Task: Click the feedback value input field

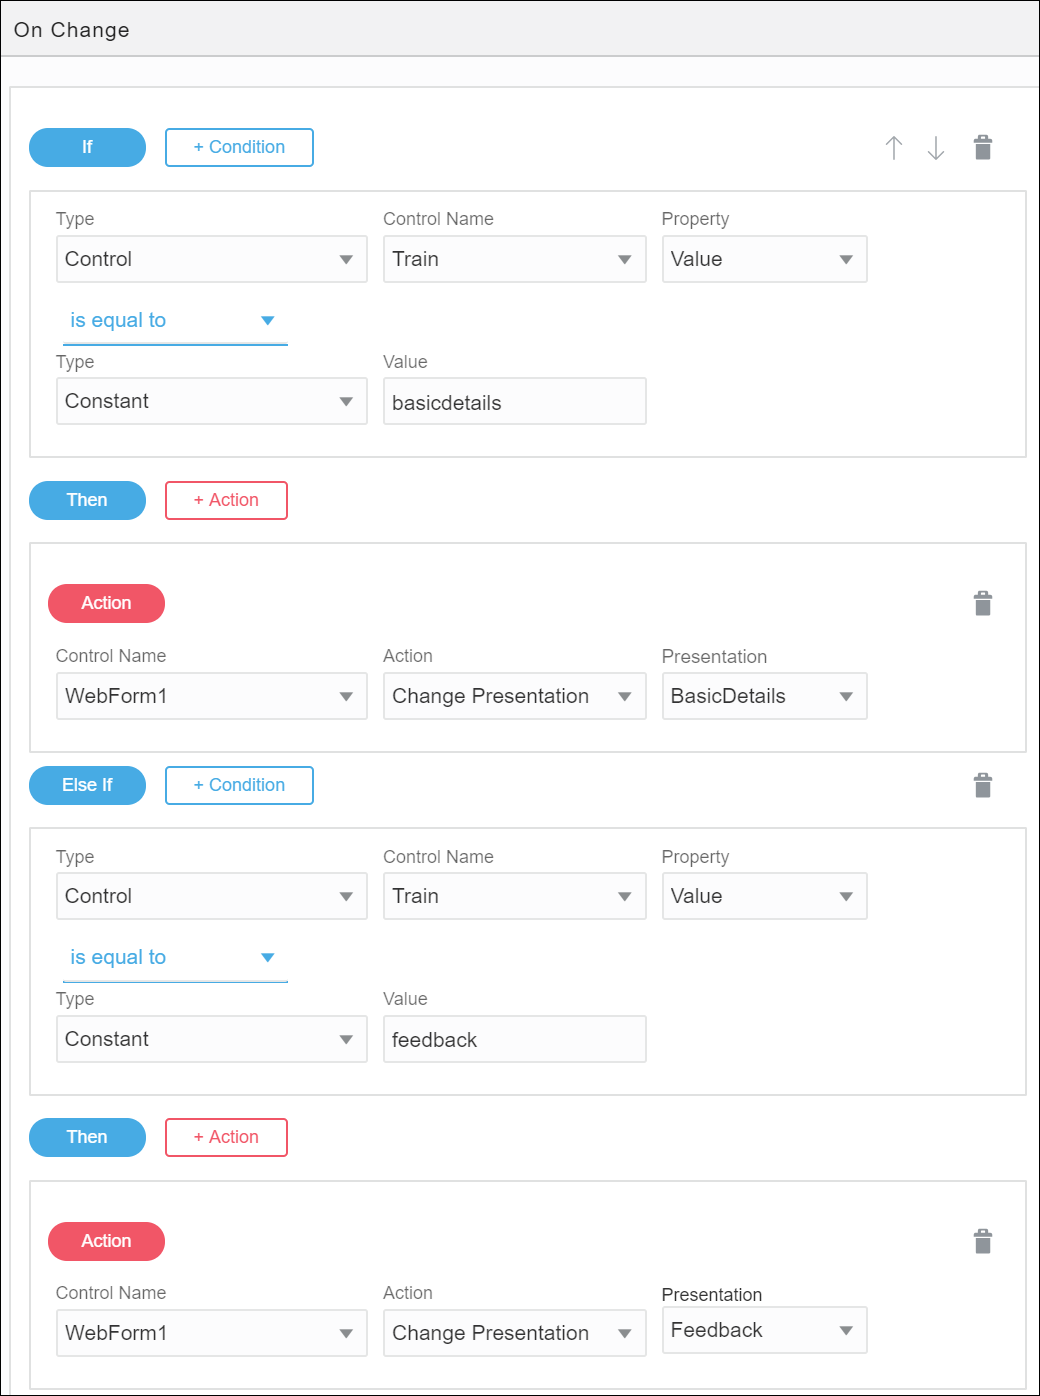Action: pyautogui.click(x=514, y=1039)
